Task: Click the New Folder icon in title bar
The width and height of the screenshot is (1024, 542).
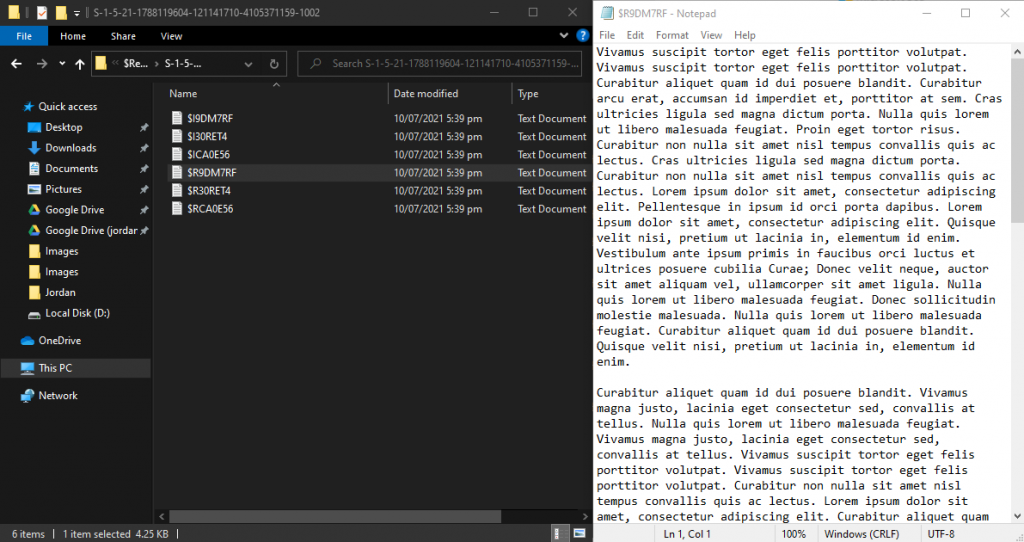Action: pos(61,13)
